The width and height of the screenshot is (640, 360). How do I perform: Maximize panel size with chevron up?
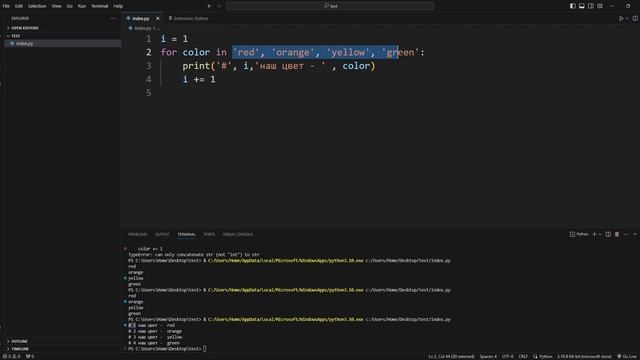coord(635,234)
